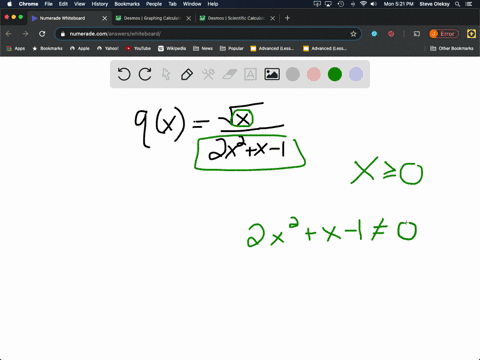This screenshot has height=360, width=480.
Task: Open the YouTube bookmark
Action: [x=138, y=48]
